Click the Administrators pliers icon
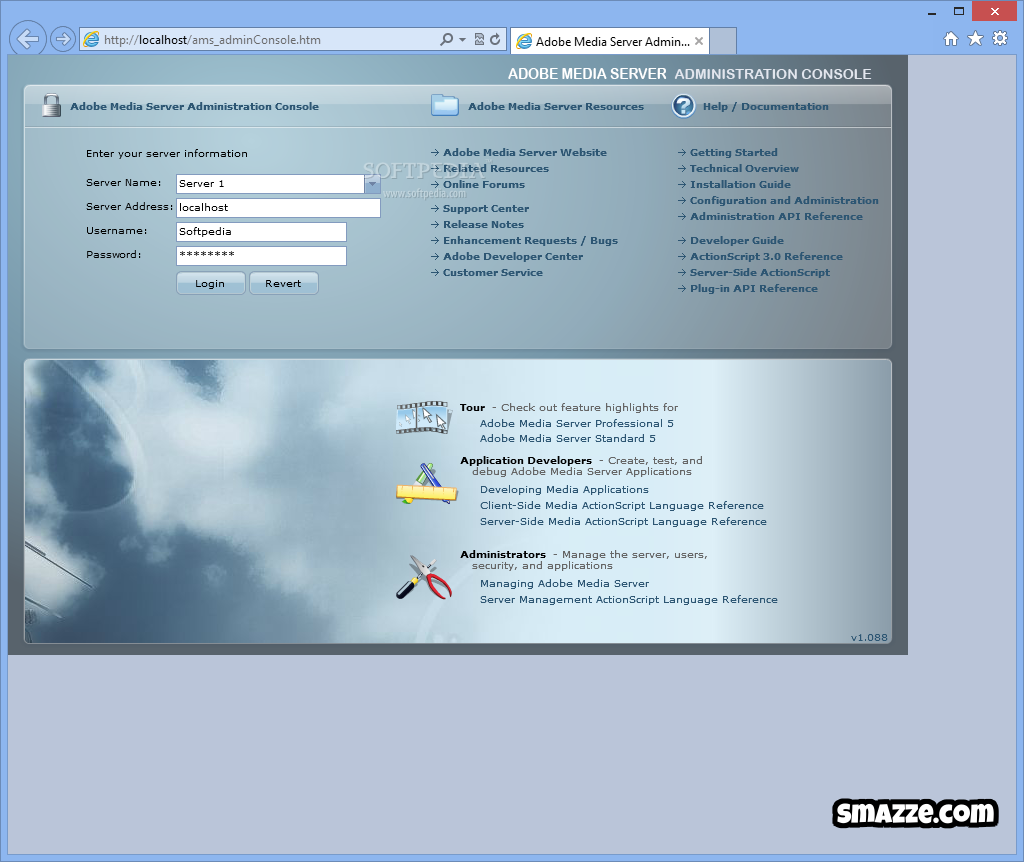 424,577
